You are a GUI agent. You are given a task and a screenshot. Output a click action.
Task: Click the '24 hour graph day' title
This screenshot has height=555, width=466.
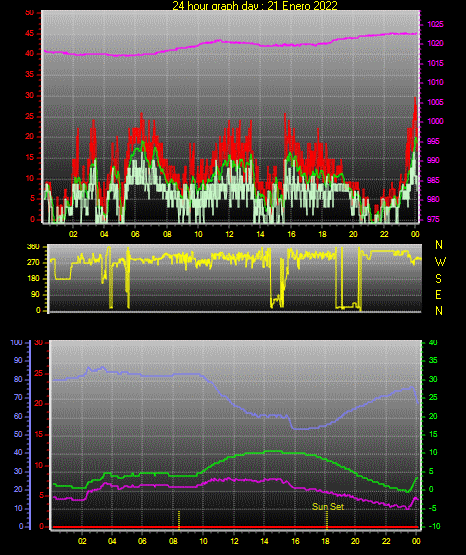[x=255, y=5]
